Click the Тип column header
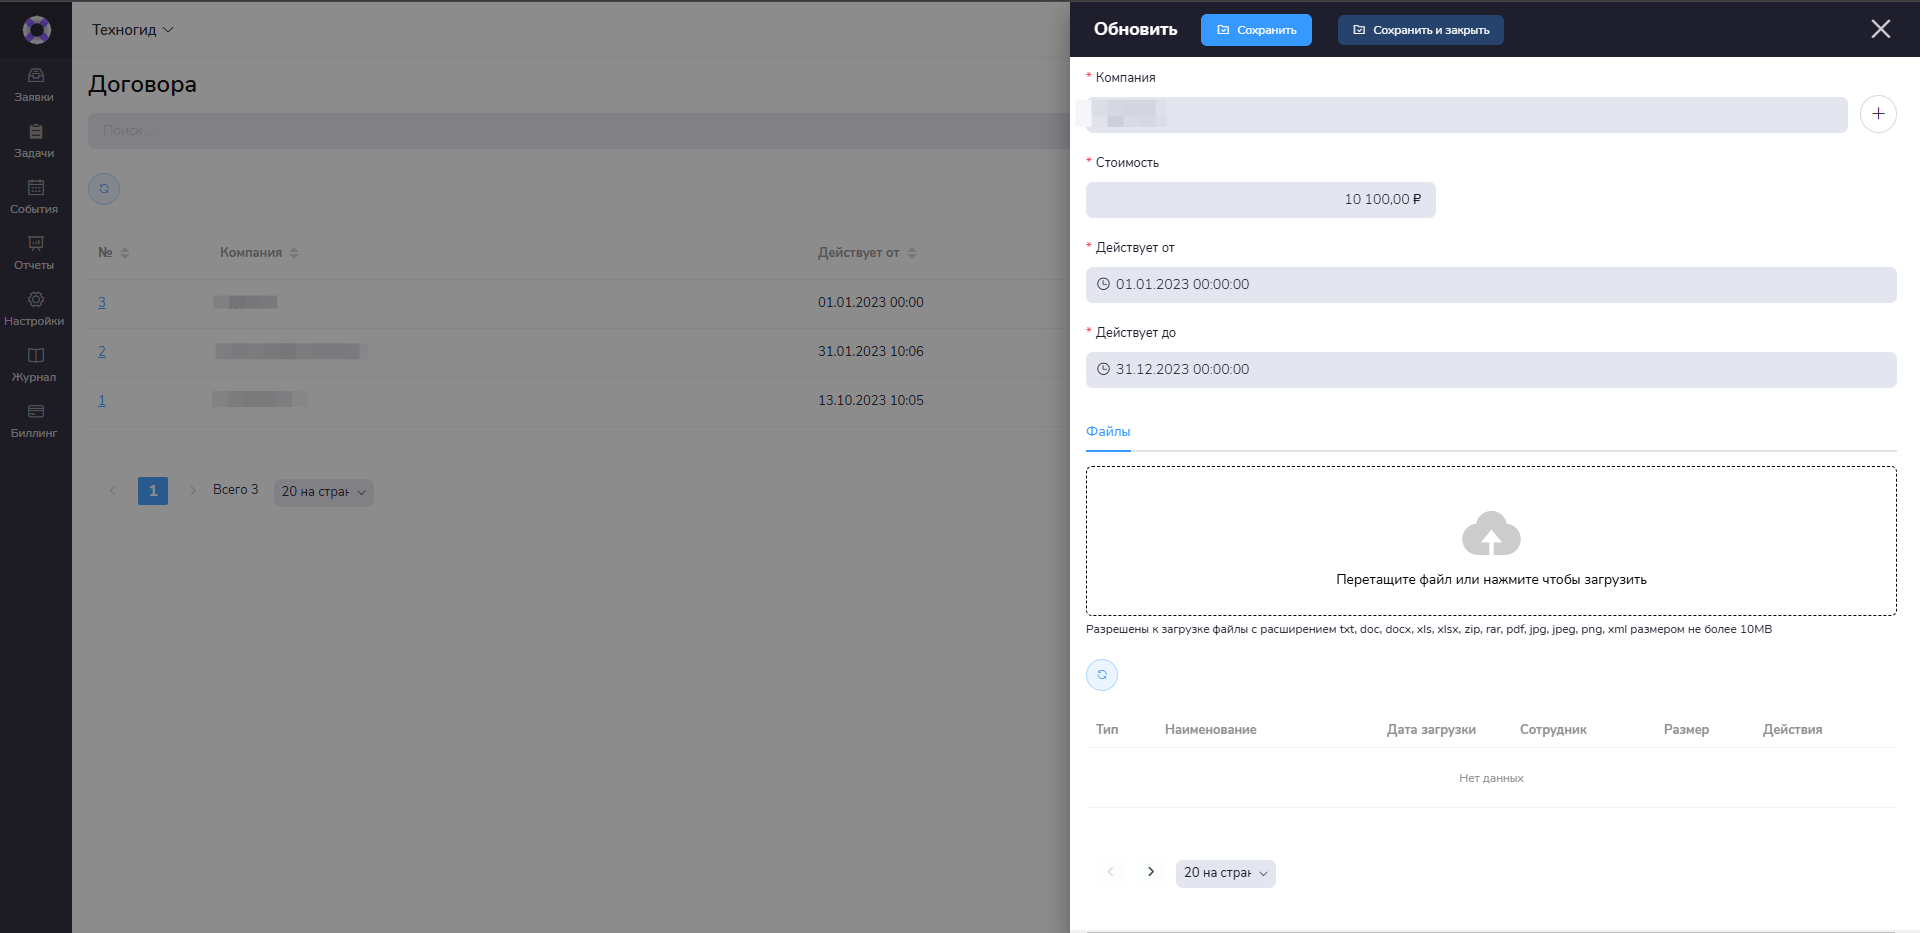Screen dimensions: 1925x933 [x=1107, y=730]
